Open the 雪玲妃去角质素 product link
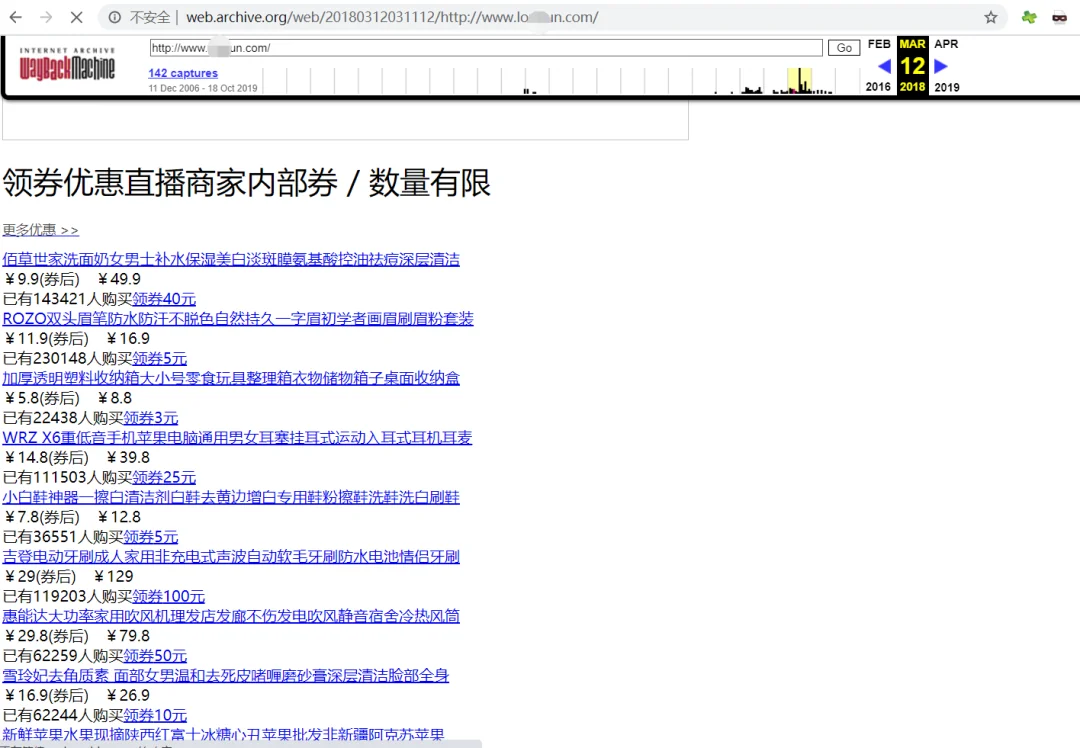 225,676
